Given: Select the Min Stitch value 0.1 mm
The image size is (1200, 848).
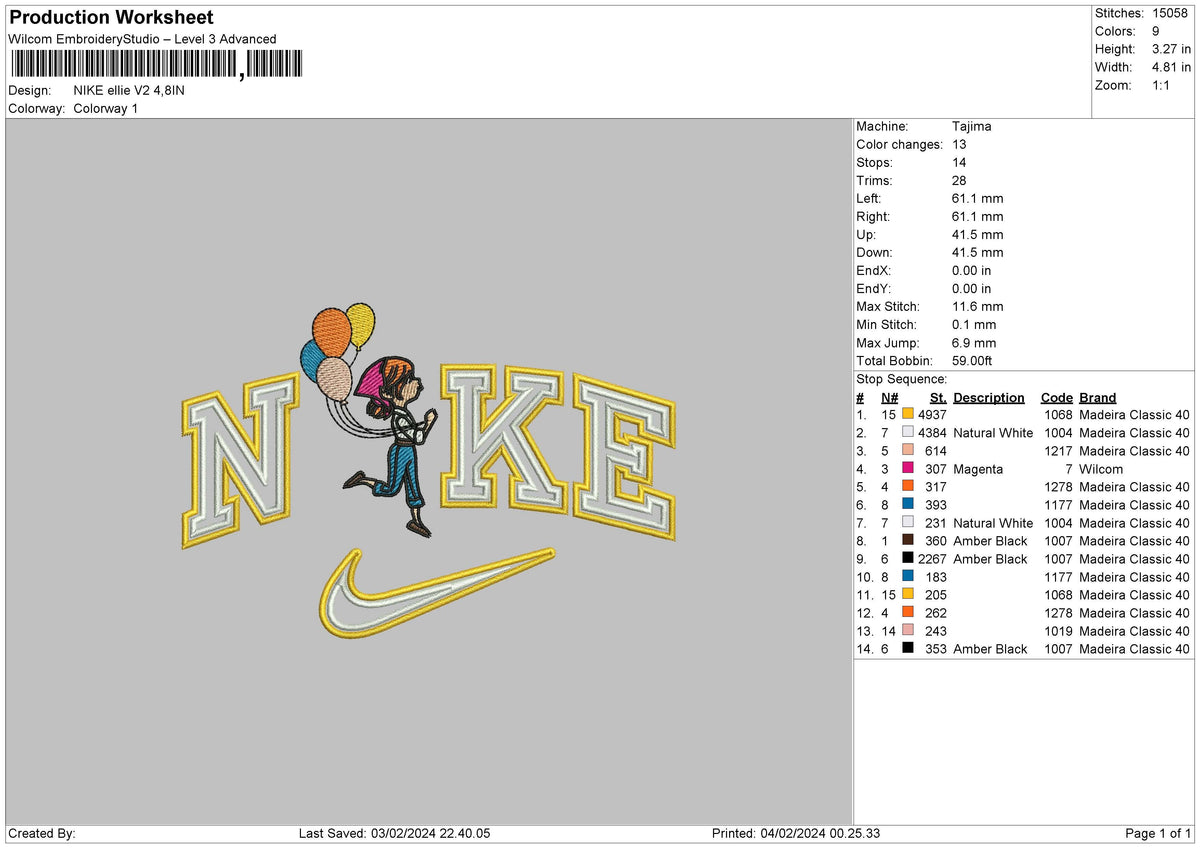Looking at the screenshot, I should click(974, 325).
